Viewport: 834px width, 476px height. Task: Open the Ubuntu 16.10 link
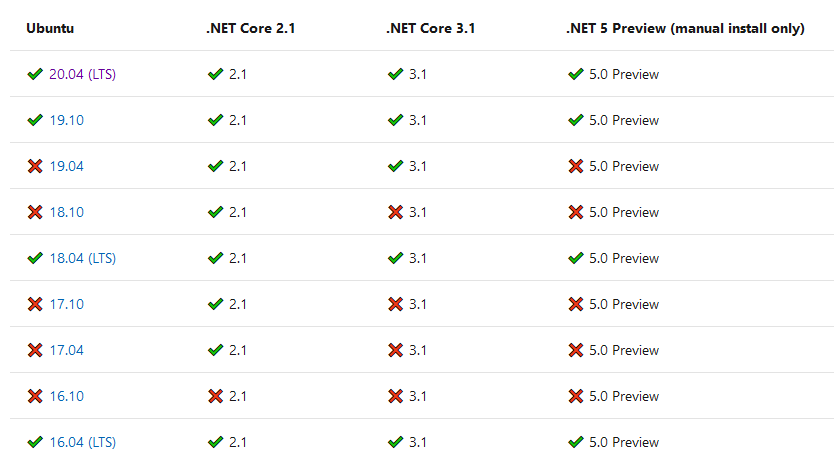(66, 396)
